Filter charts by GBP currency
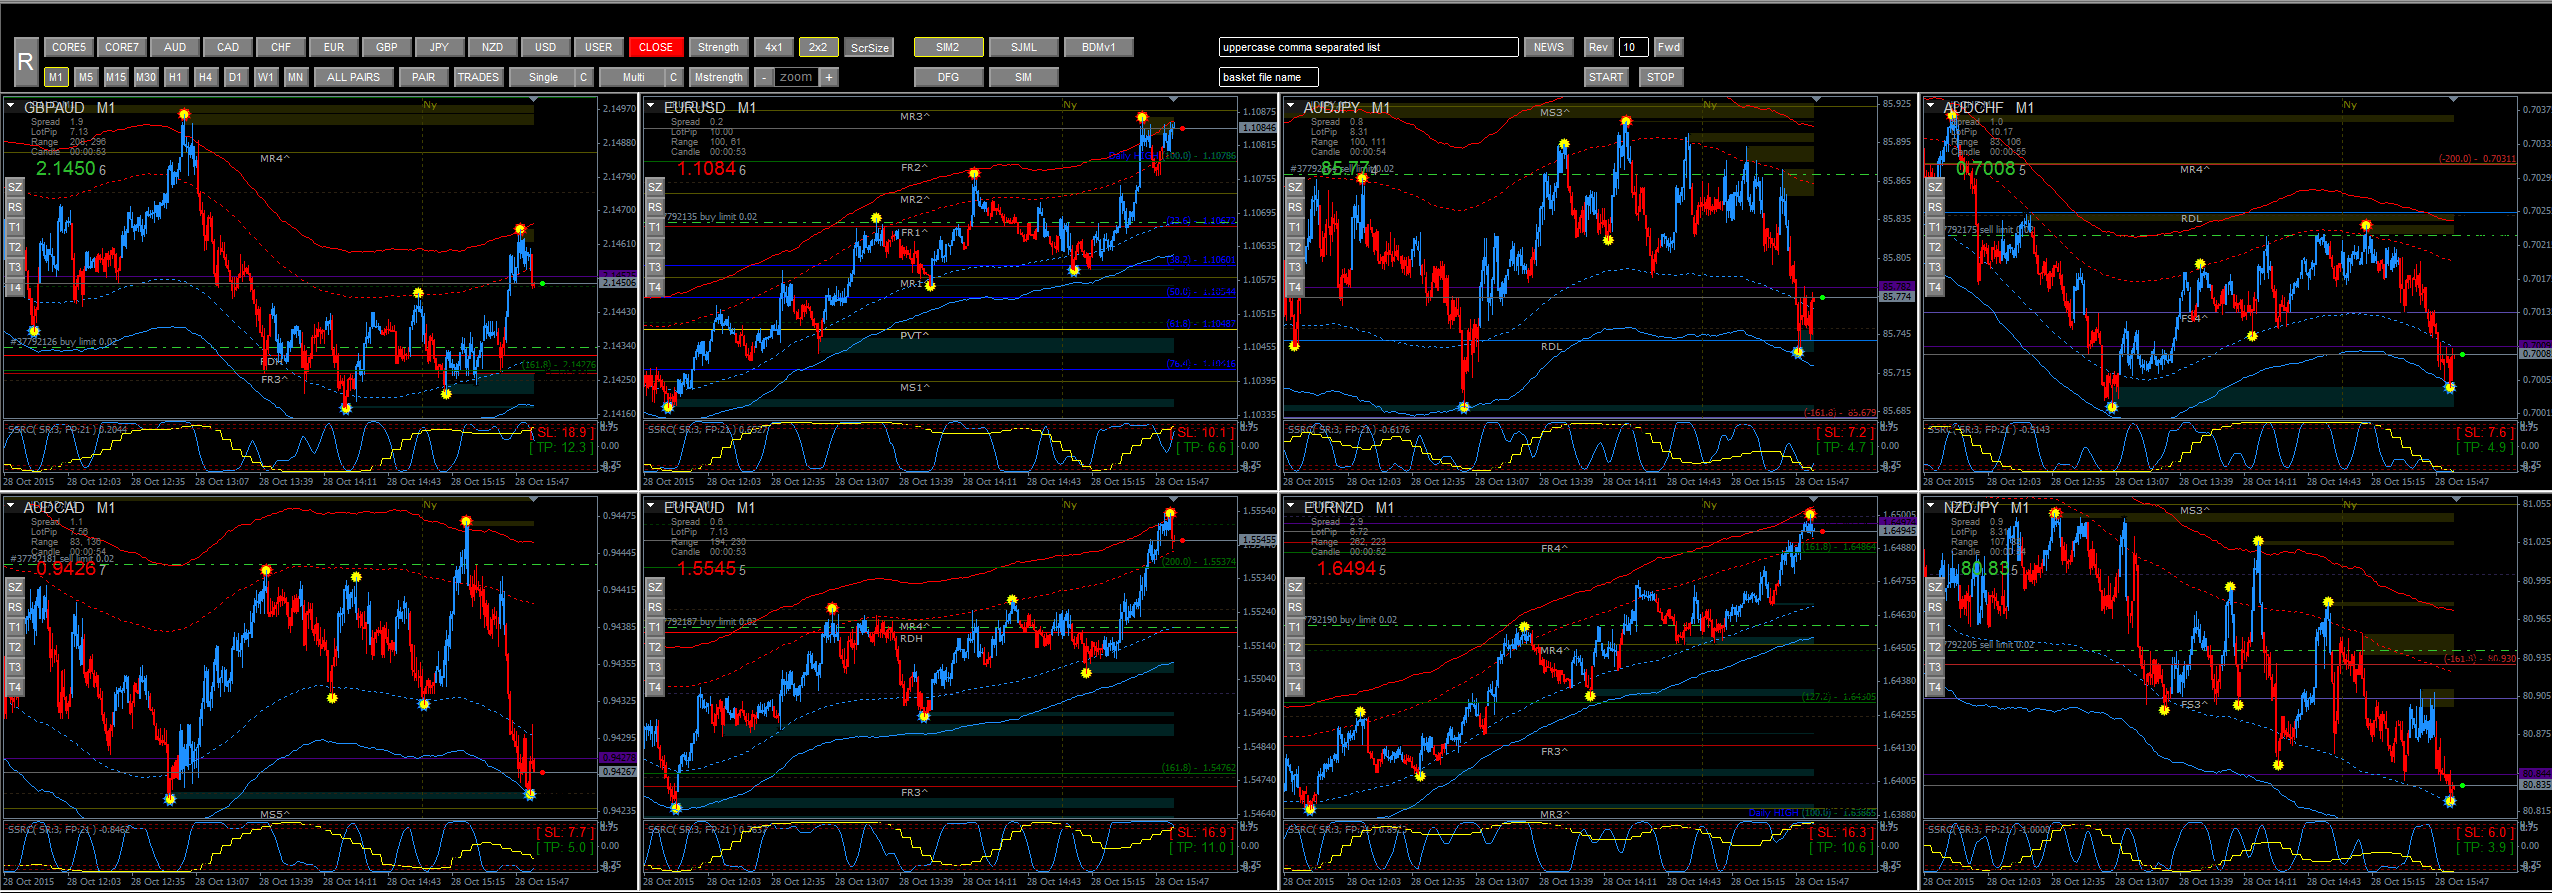This screenshot has width=2552, height=893. [387, 47]
